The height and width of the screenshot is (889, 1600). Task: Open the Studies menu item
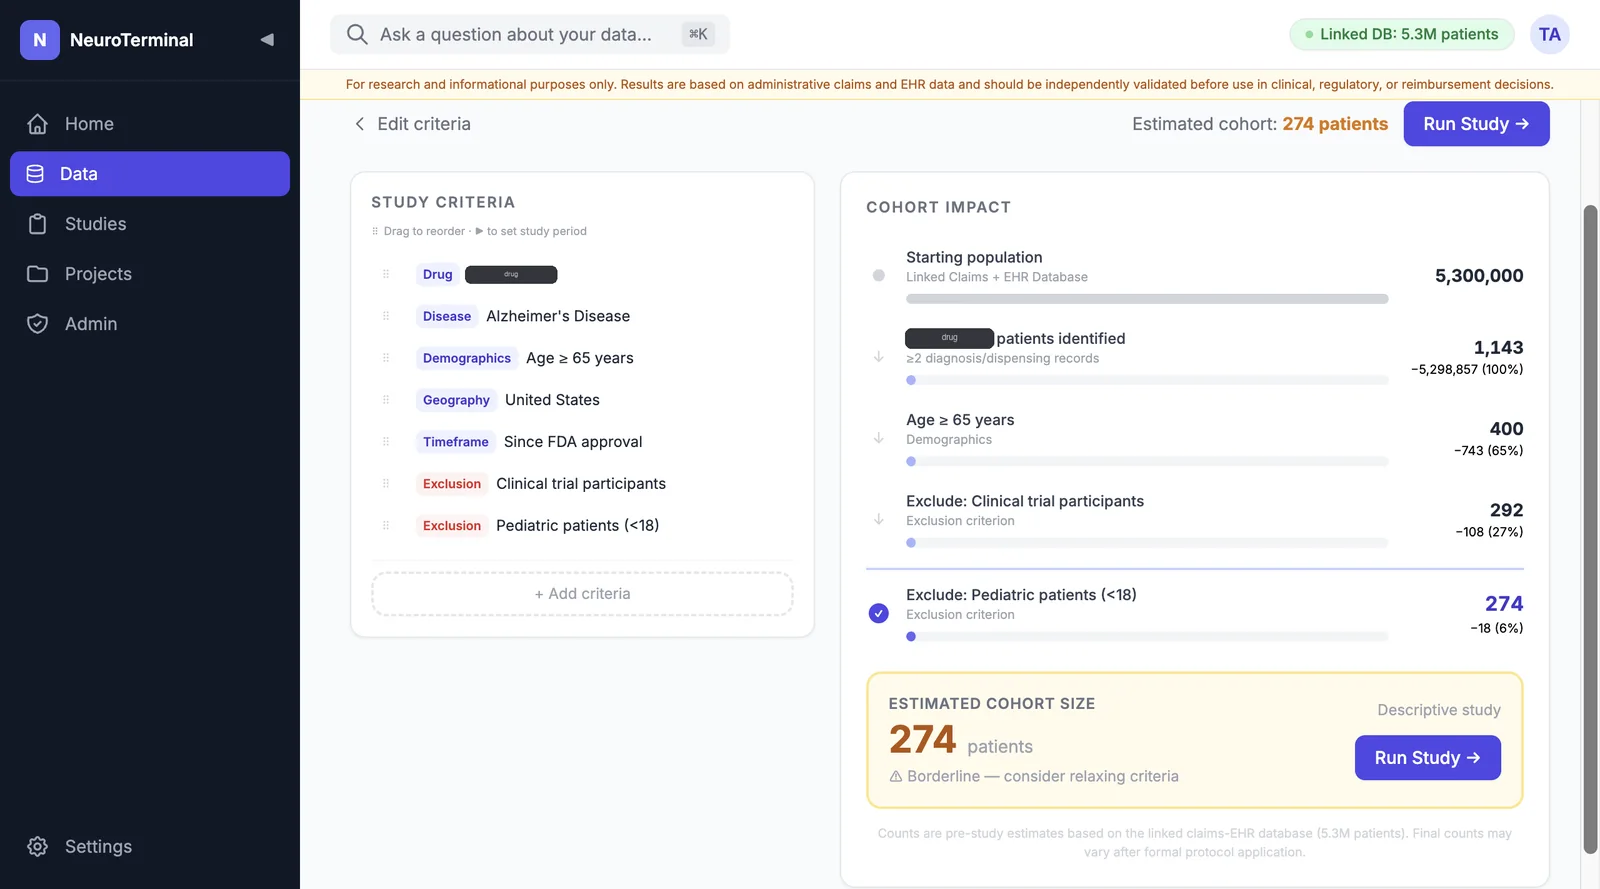150,224
